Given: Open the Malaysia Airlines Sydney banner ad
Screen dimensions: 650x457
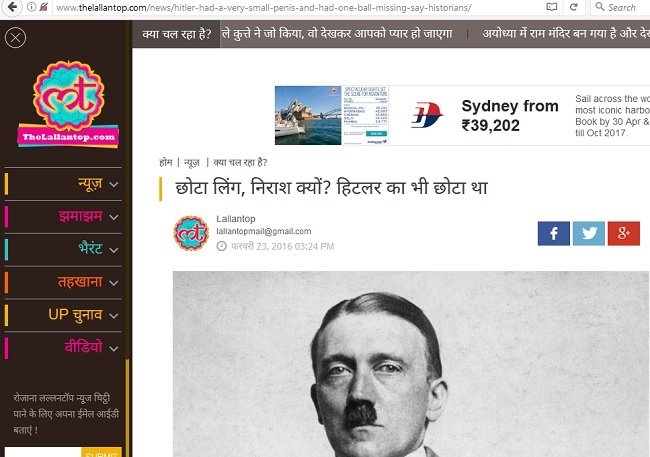Looking at the screenshot, I should point(461,115).
